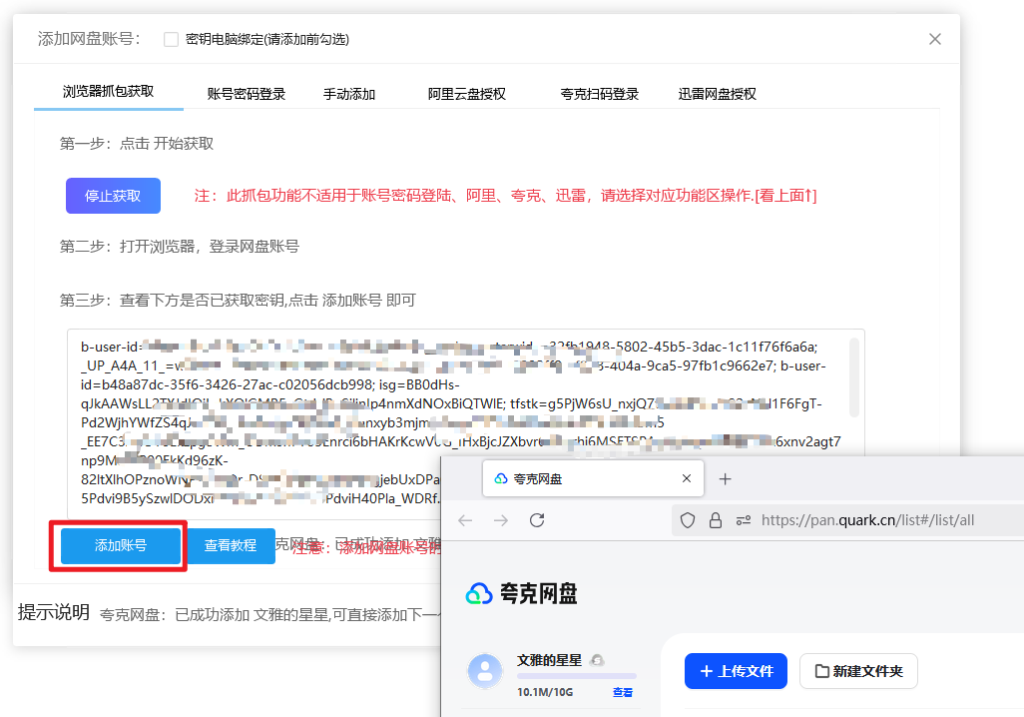This screenshot has height=717, width=1024.
Task: Click the 第一步：点击 开始获取 text
Action: [x=136, y=144]
